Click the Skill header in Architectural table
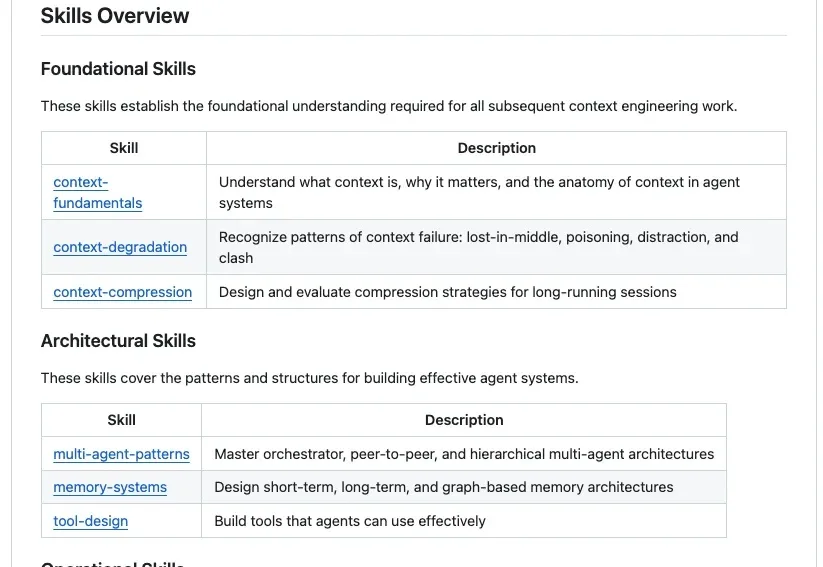Screen dimensions: 823x567 (x=121, y=420)
